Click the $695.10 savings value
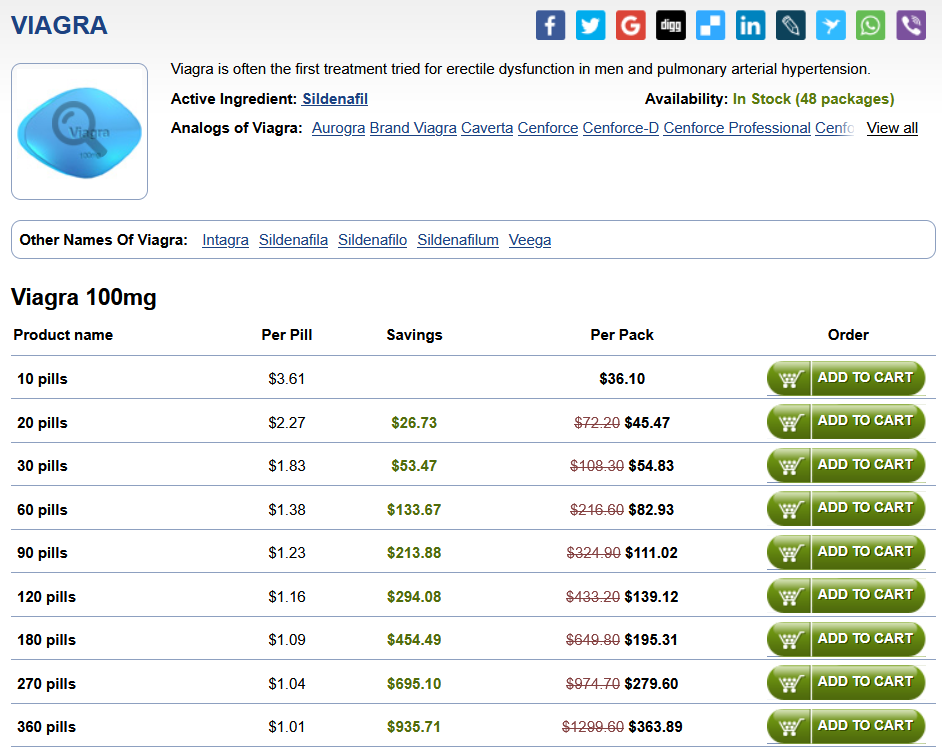The height and width of the screenshot is (755, 942). (414, 684)
